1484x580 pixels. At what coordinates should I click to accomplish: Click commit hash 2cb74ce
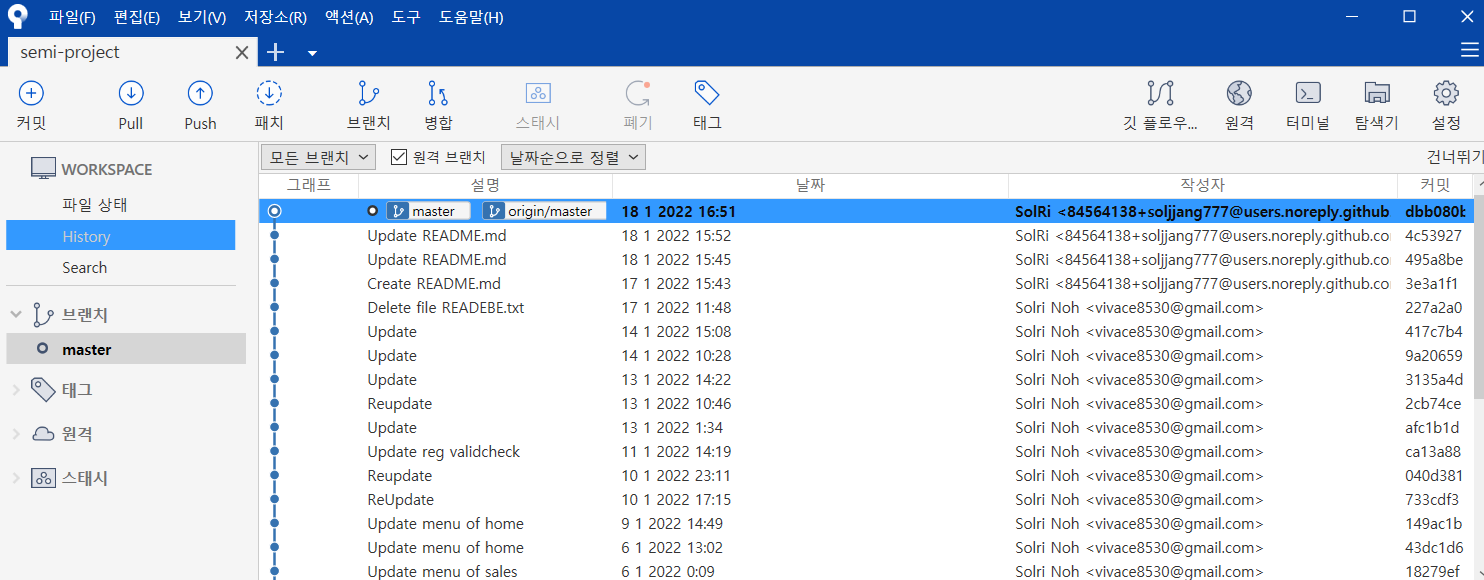(1433, 404)
